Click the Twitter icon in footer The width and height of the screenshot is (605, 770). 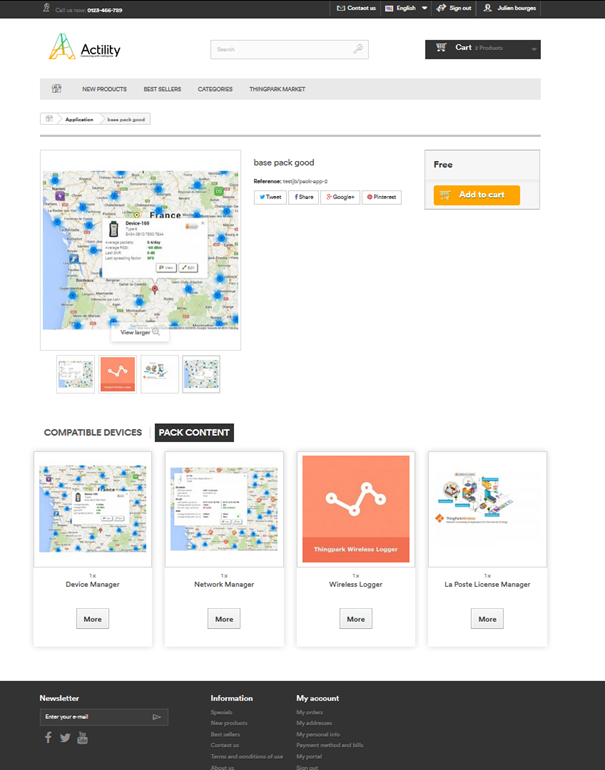click(65, 738)
